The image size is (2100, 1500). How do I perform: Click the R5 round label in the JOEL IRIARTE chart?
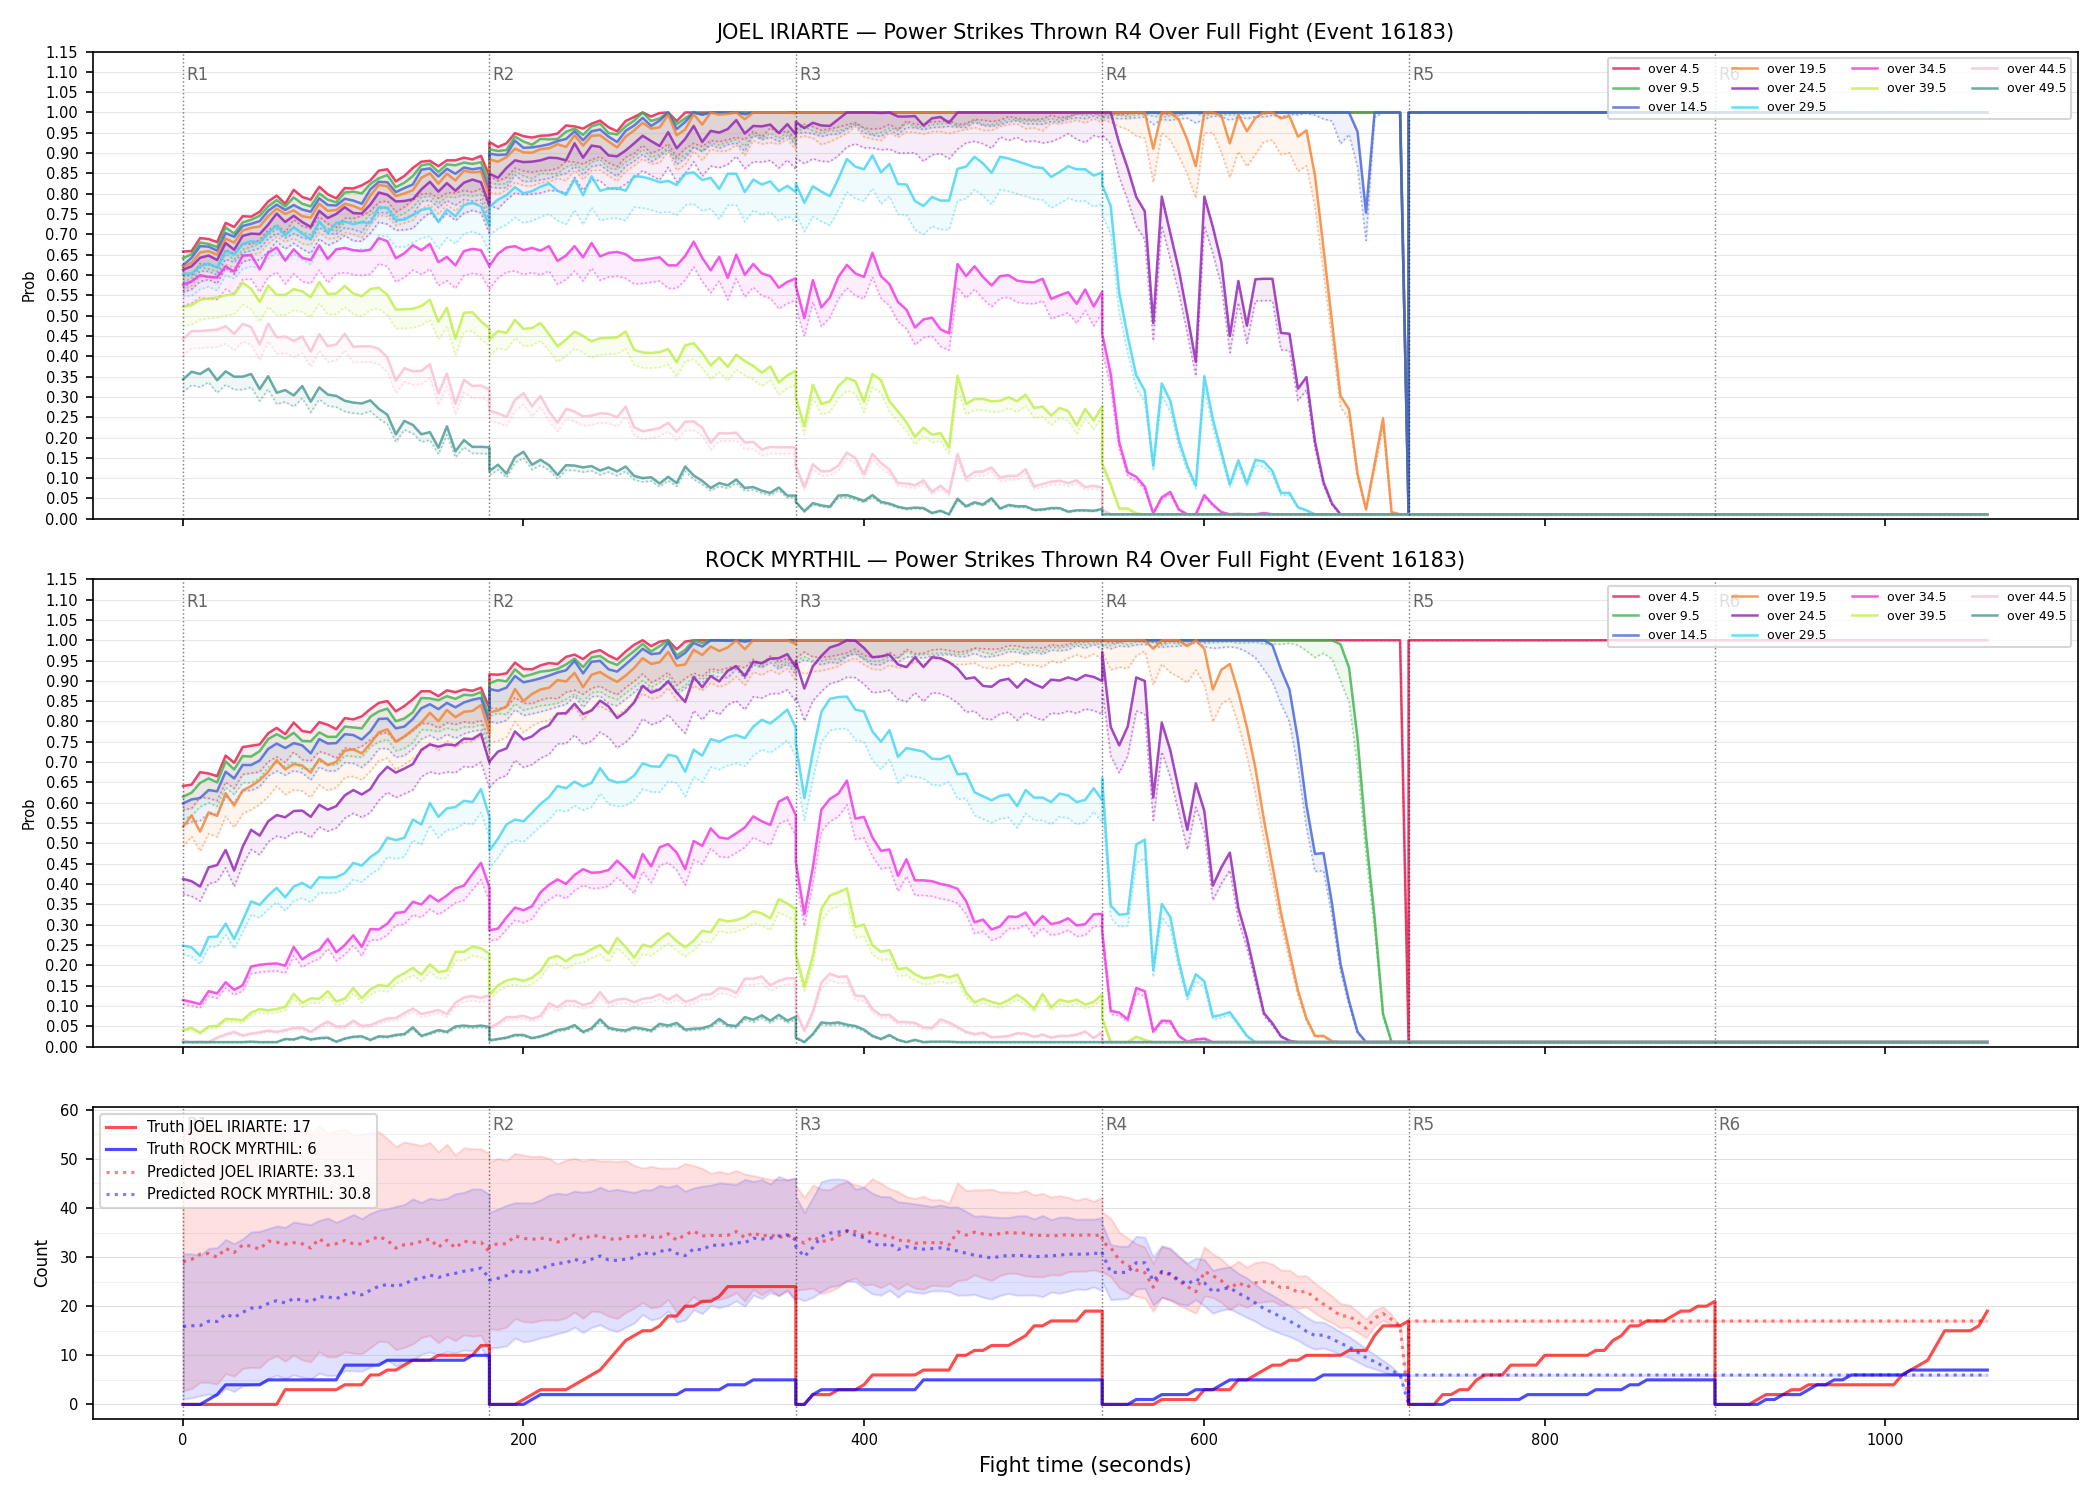[1423, 74]
